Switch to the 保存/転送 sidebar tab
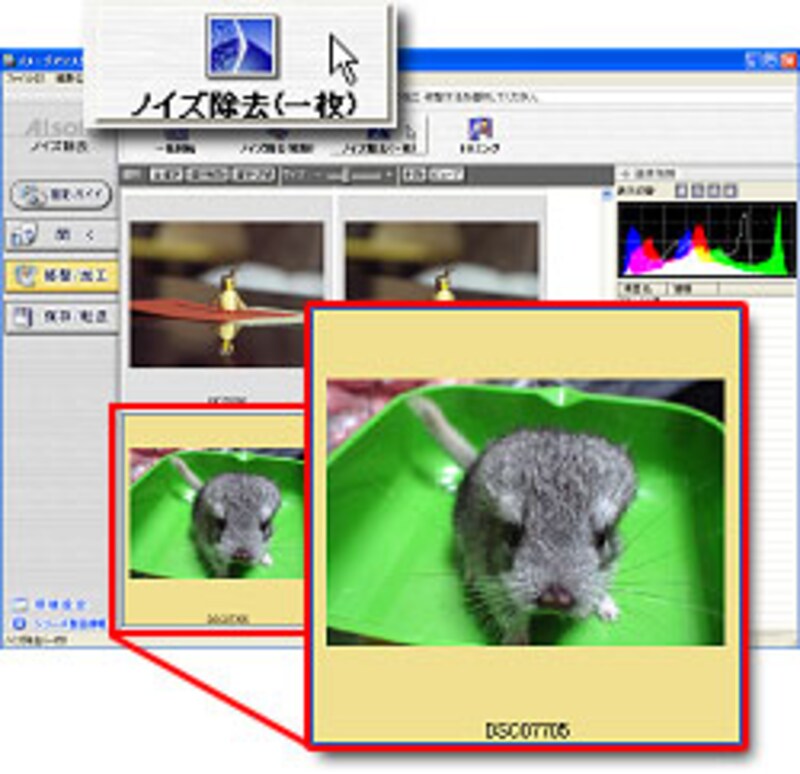This screenshot has width=800, height=774. point(62,318)
